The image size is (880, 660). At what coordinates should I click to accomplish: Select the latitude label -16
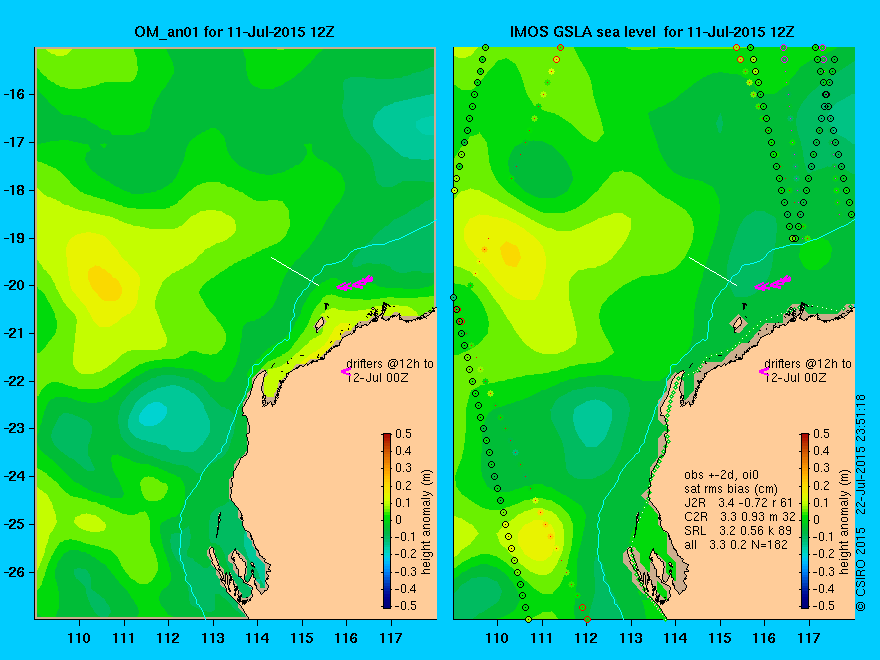pyautogui.click(x=13, y=94)
